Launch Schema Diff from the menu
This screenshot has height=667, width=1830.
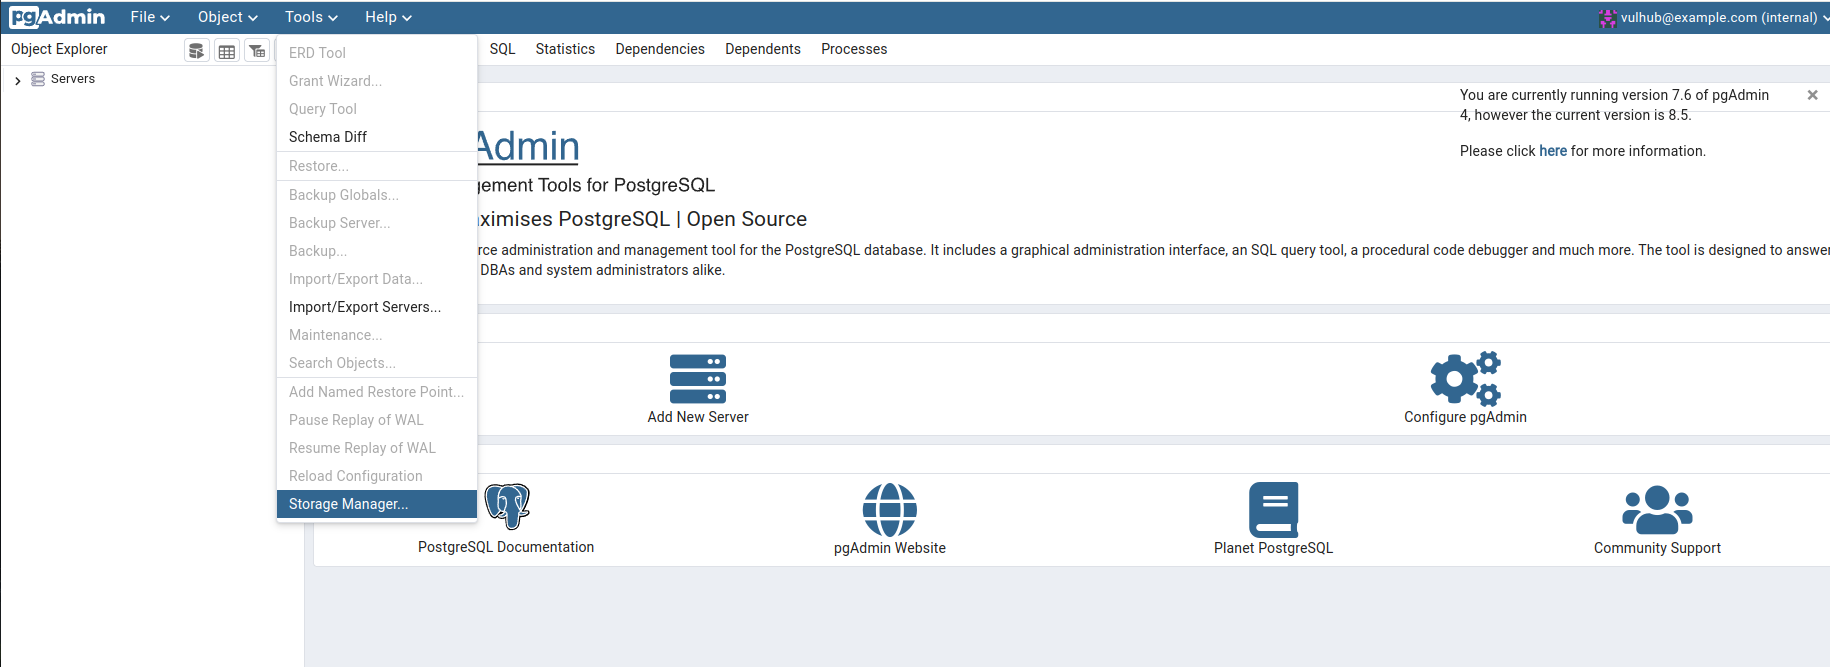pyautogui.click(x=377, y=137)
